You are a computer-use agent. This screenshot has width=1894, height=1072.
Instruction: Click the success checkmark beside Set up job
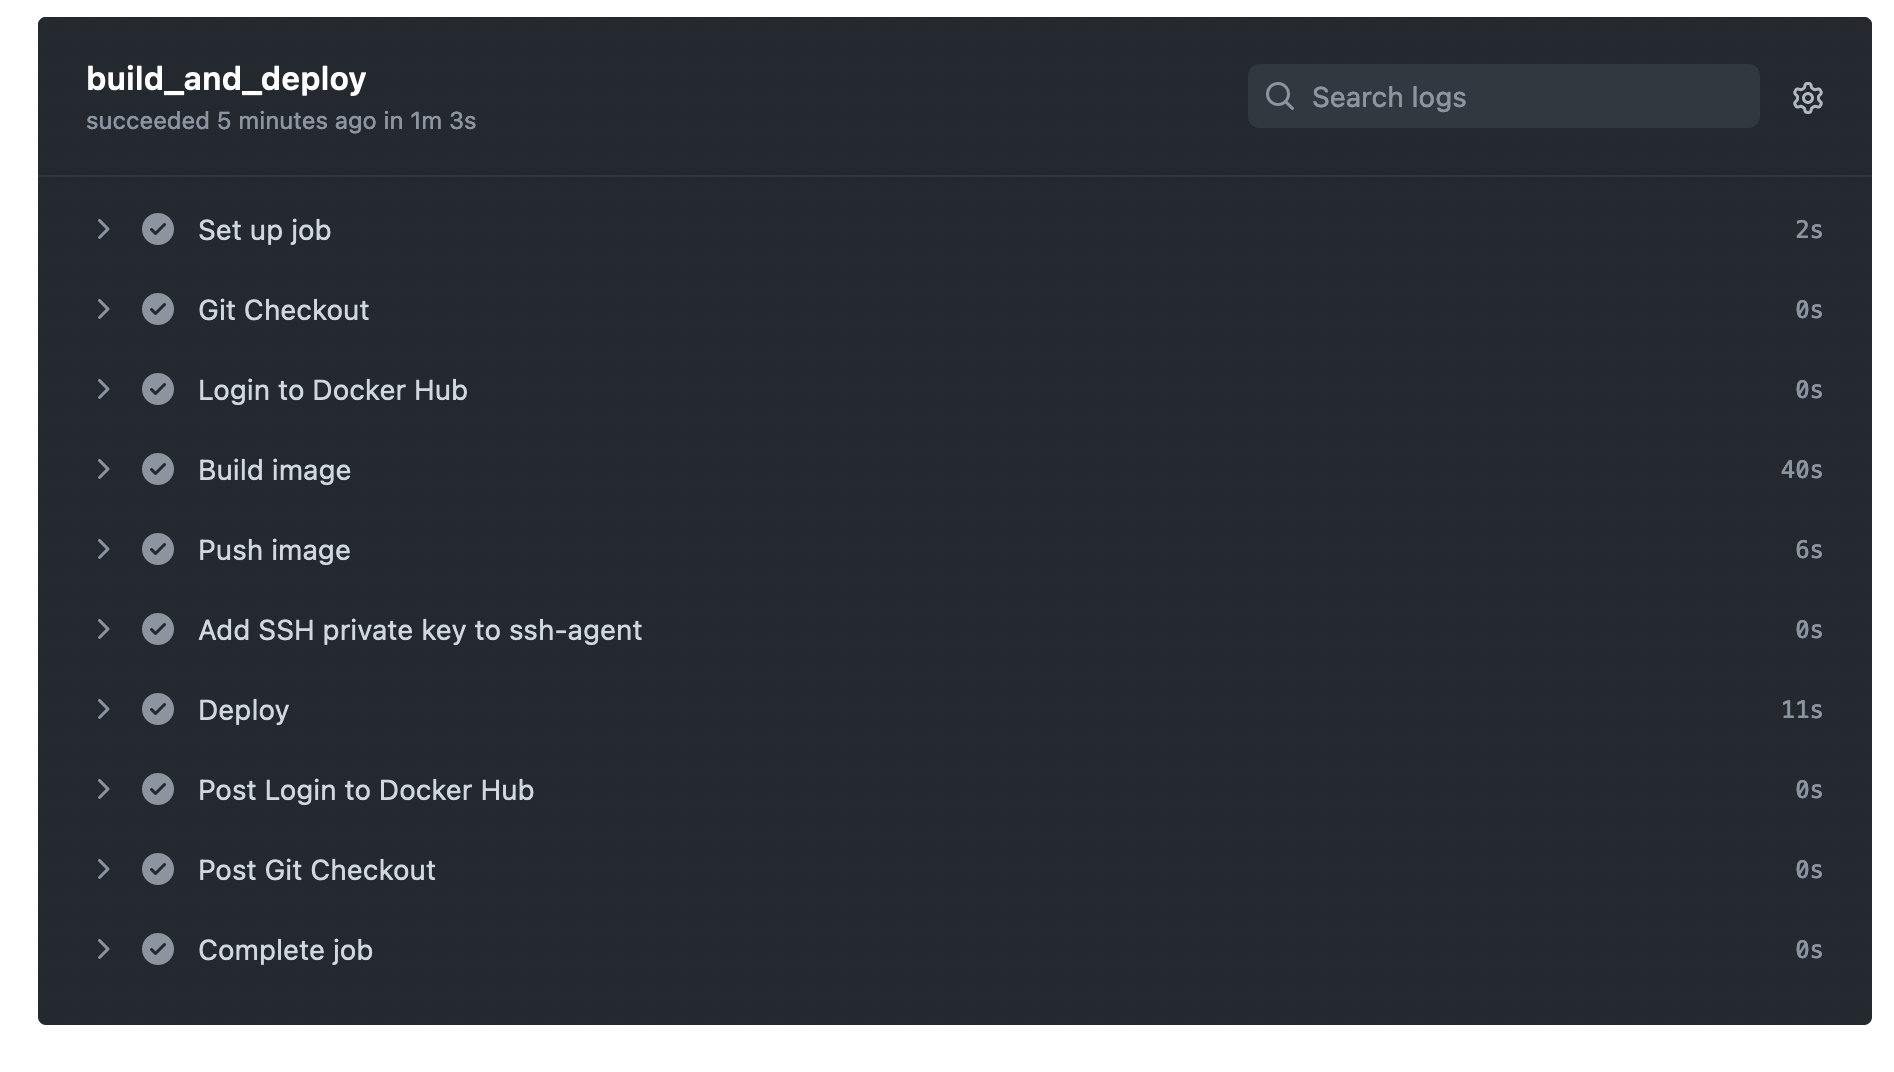(x=158, y=229)
